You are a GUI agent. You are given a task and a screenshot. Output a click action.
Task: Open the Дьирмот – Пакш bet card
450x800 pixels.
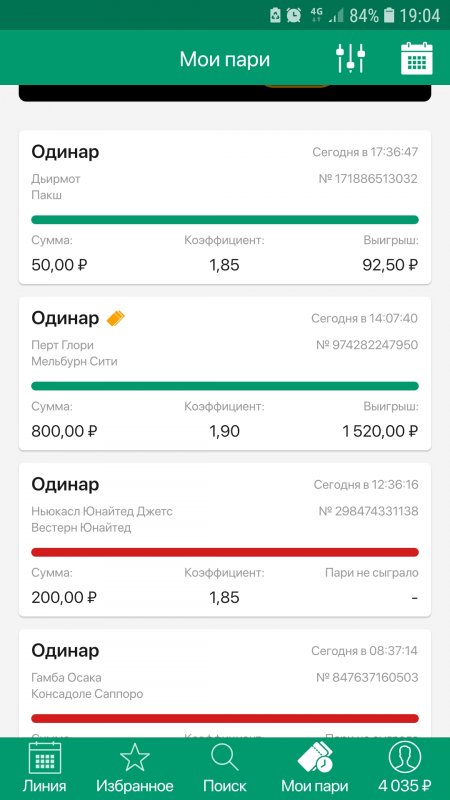(225, 207)
